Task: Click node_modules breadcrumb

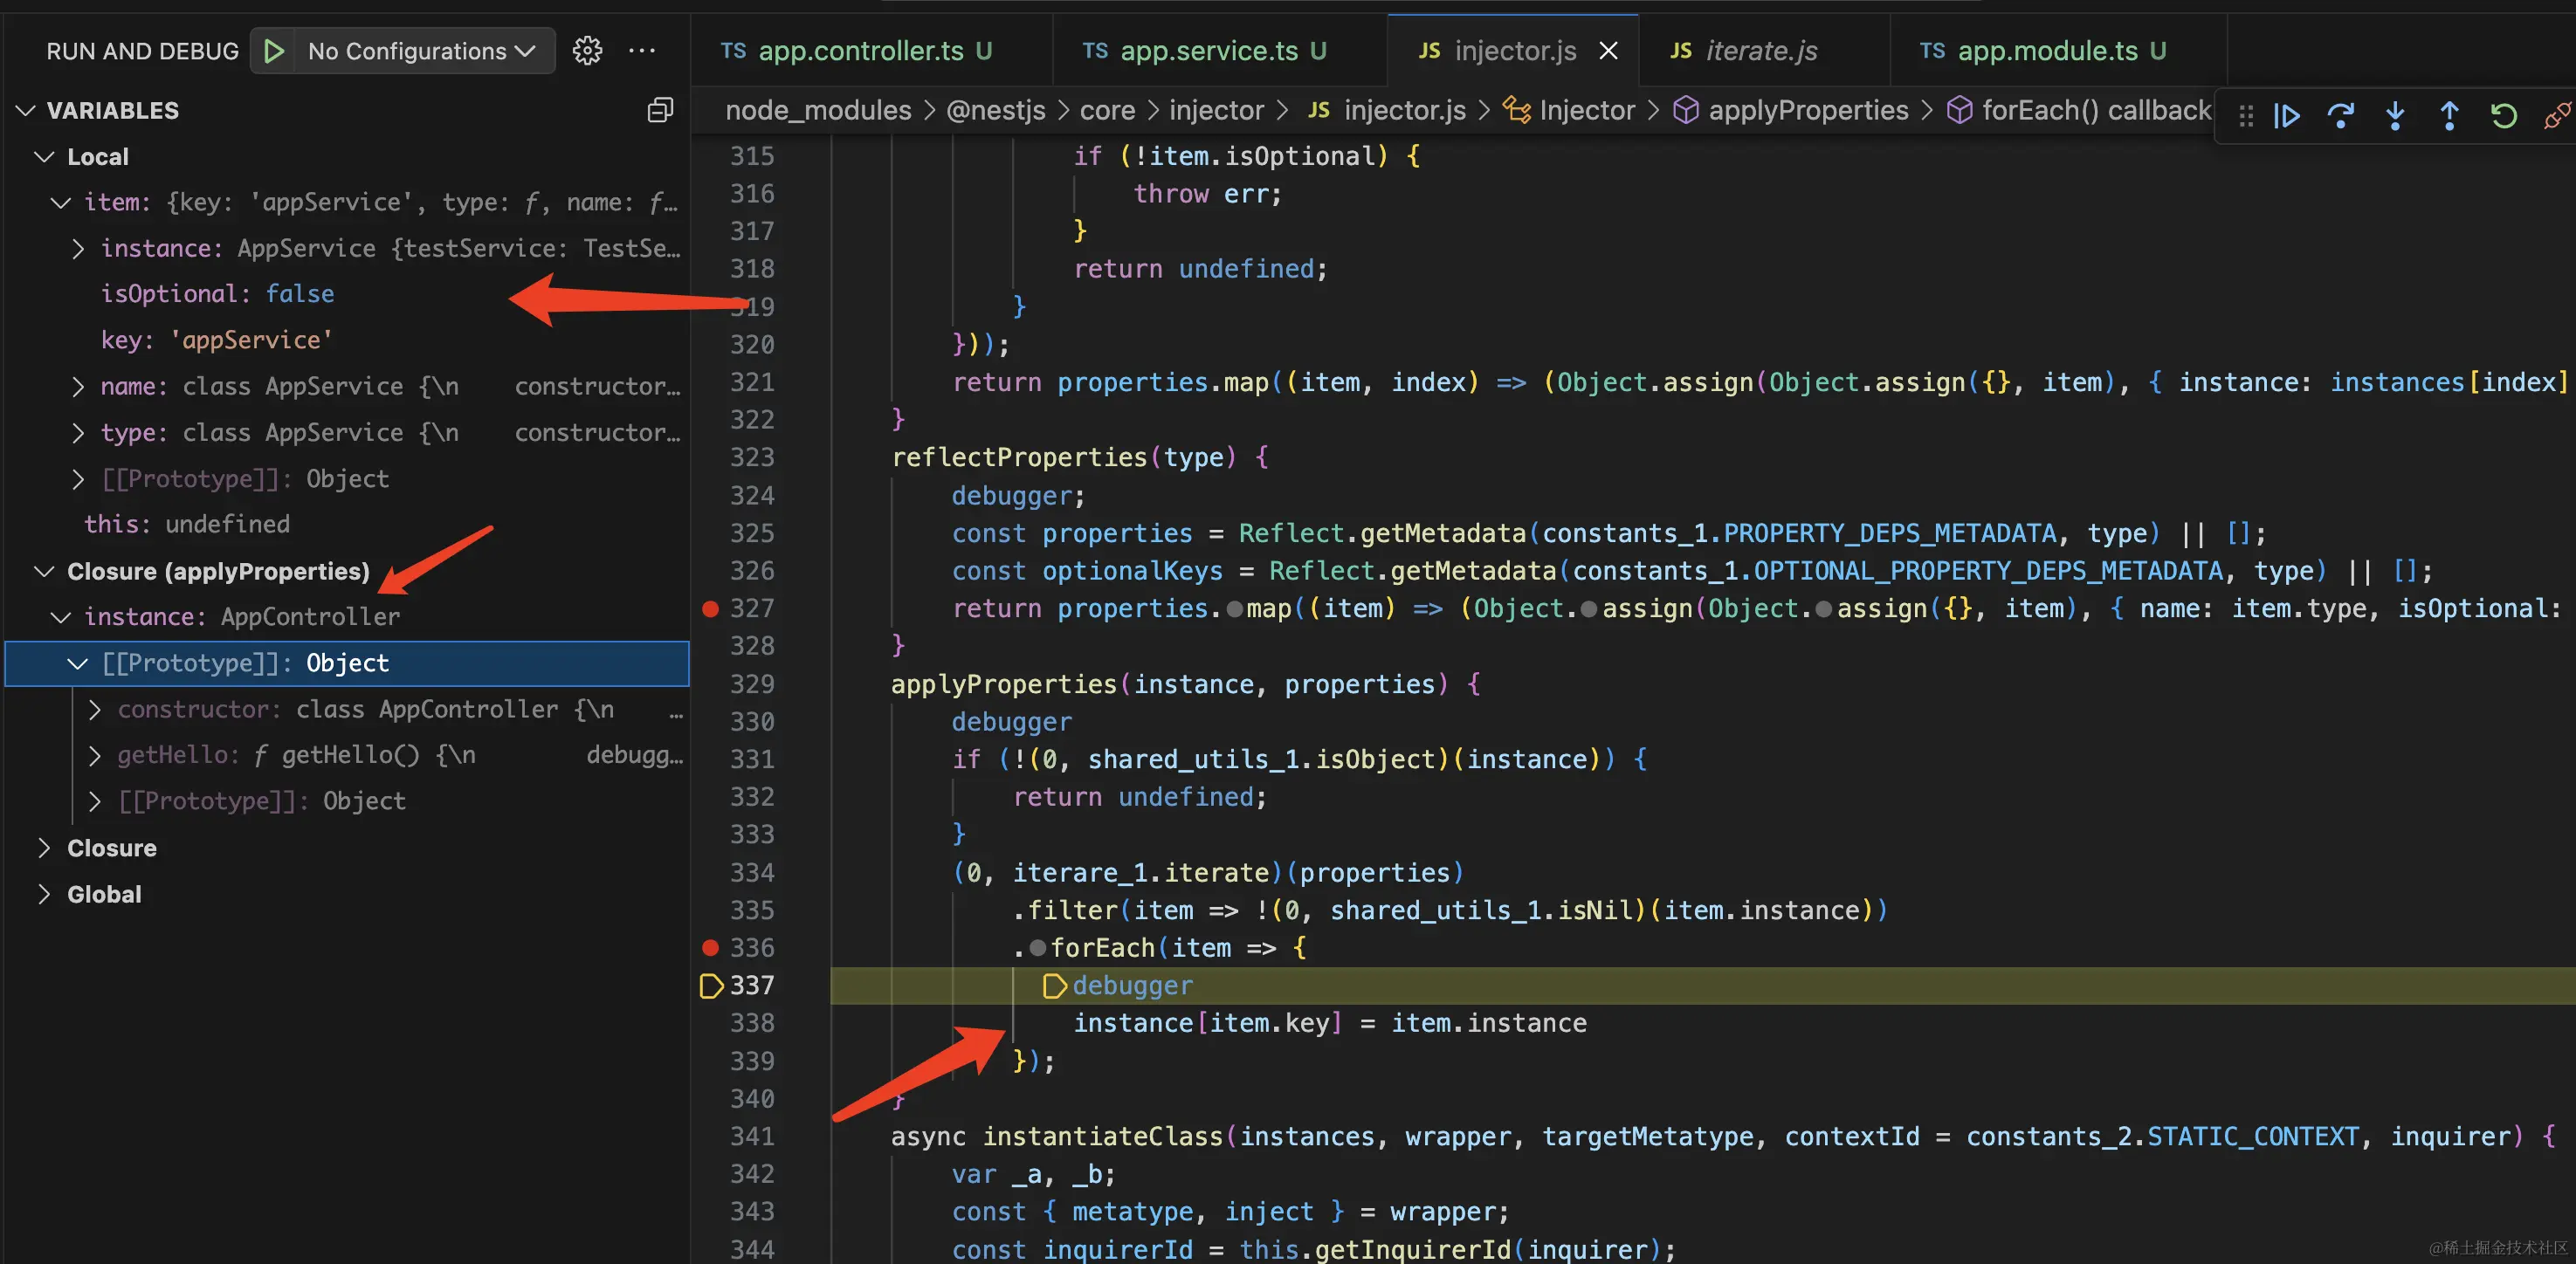Action: pyautogui.click(x=818, y=110)
